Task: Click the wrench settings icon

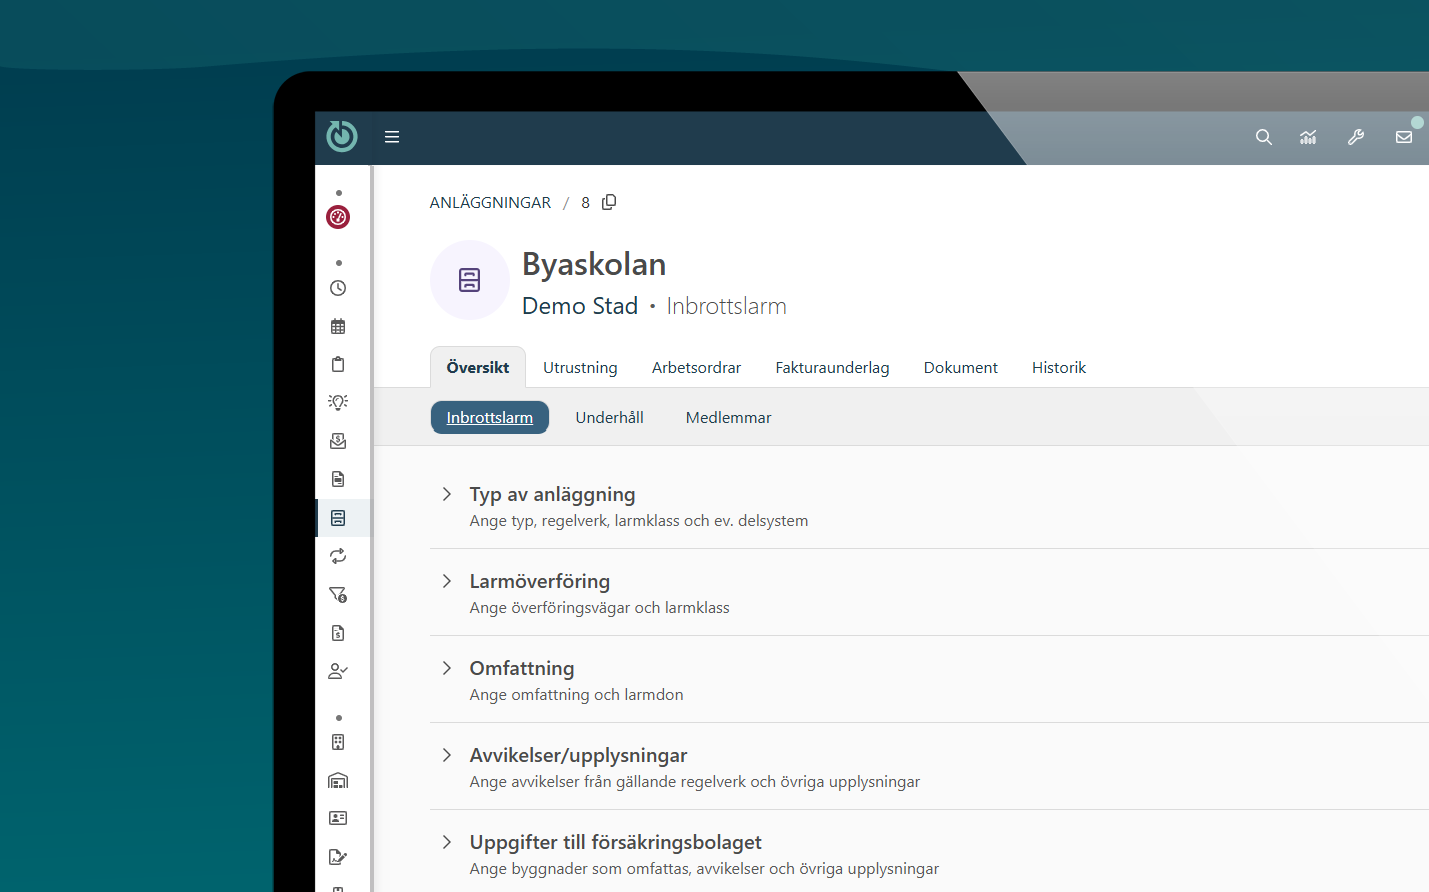Action: point(1356,137)
